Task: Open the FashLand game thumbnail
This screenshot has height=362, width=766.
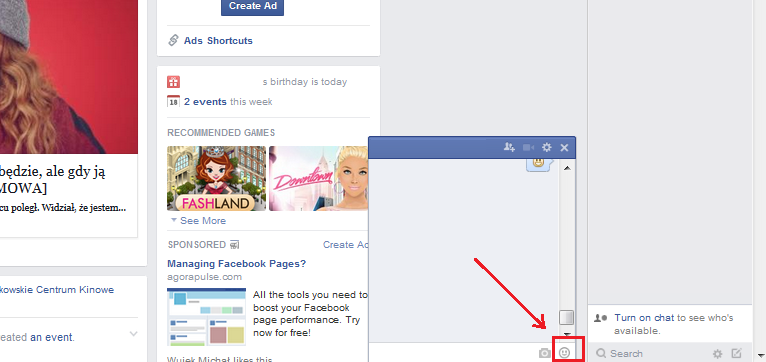Action: click(216, 178)
